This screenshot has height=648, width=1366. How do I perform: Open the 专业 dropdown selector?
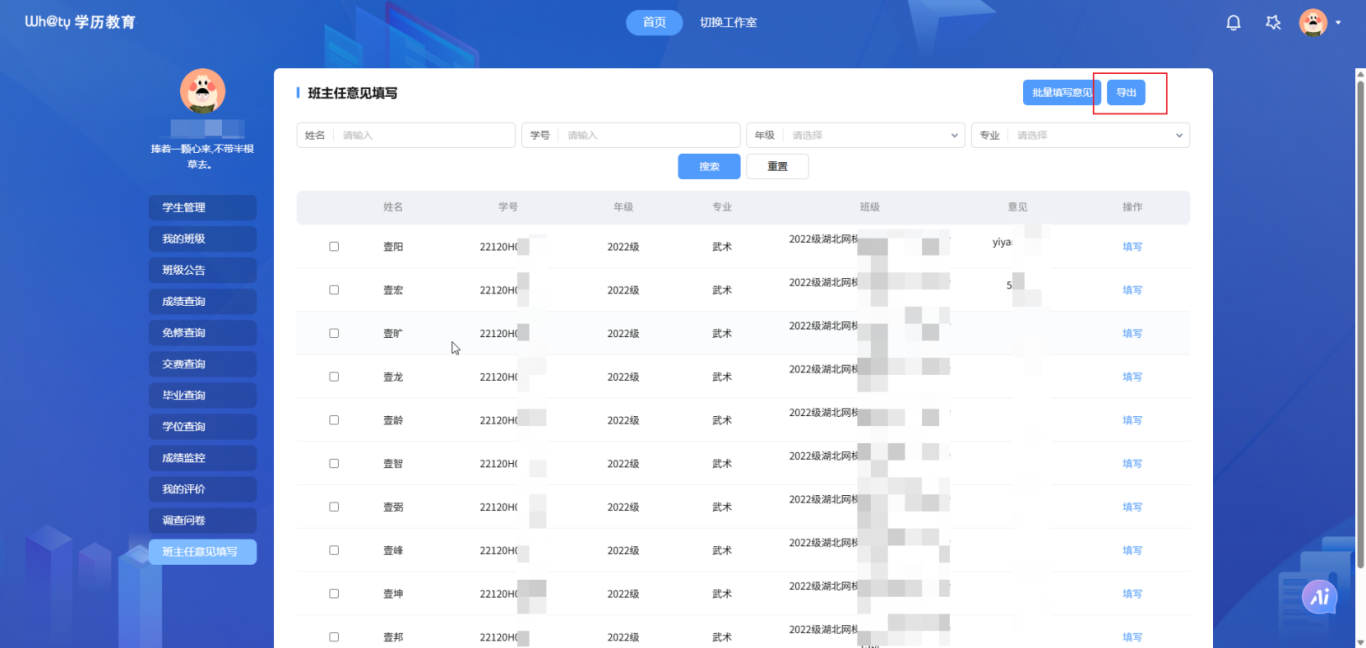click(x=1095, y=135)
